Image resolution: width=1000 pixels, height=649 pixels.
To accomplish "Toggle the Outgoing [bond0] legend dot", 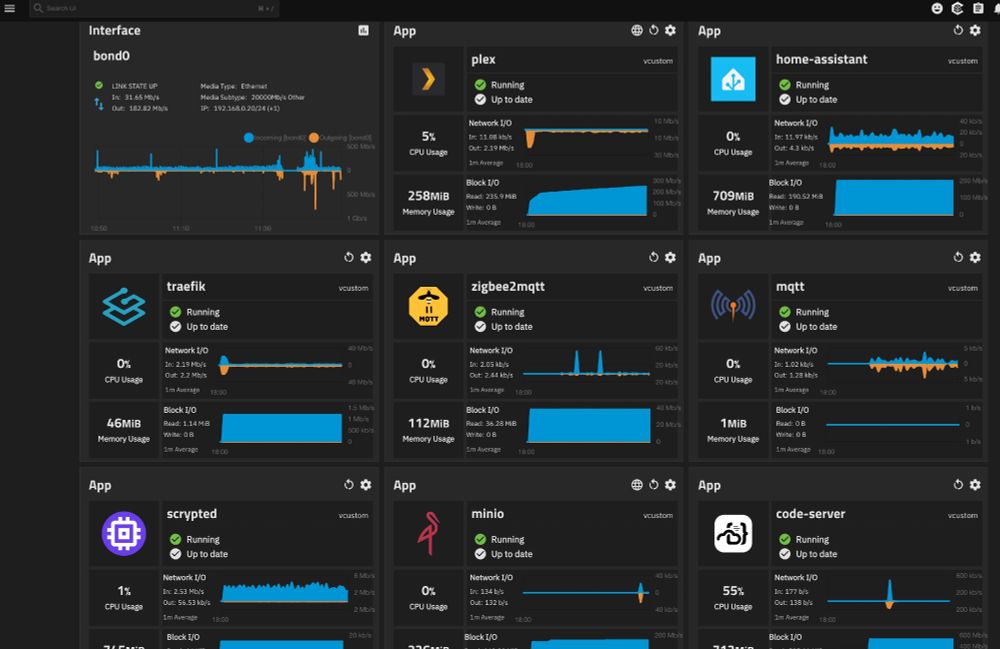I will point(314,138).
